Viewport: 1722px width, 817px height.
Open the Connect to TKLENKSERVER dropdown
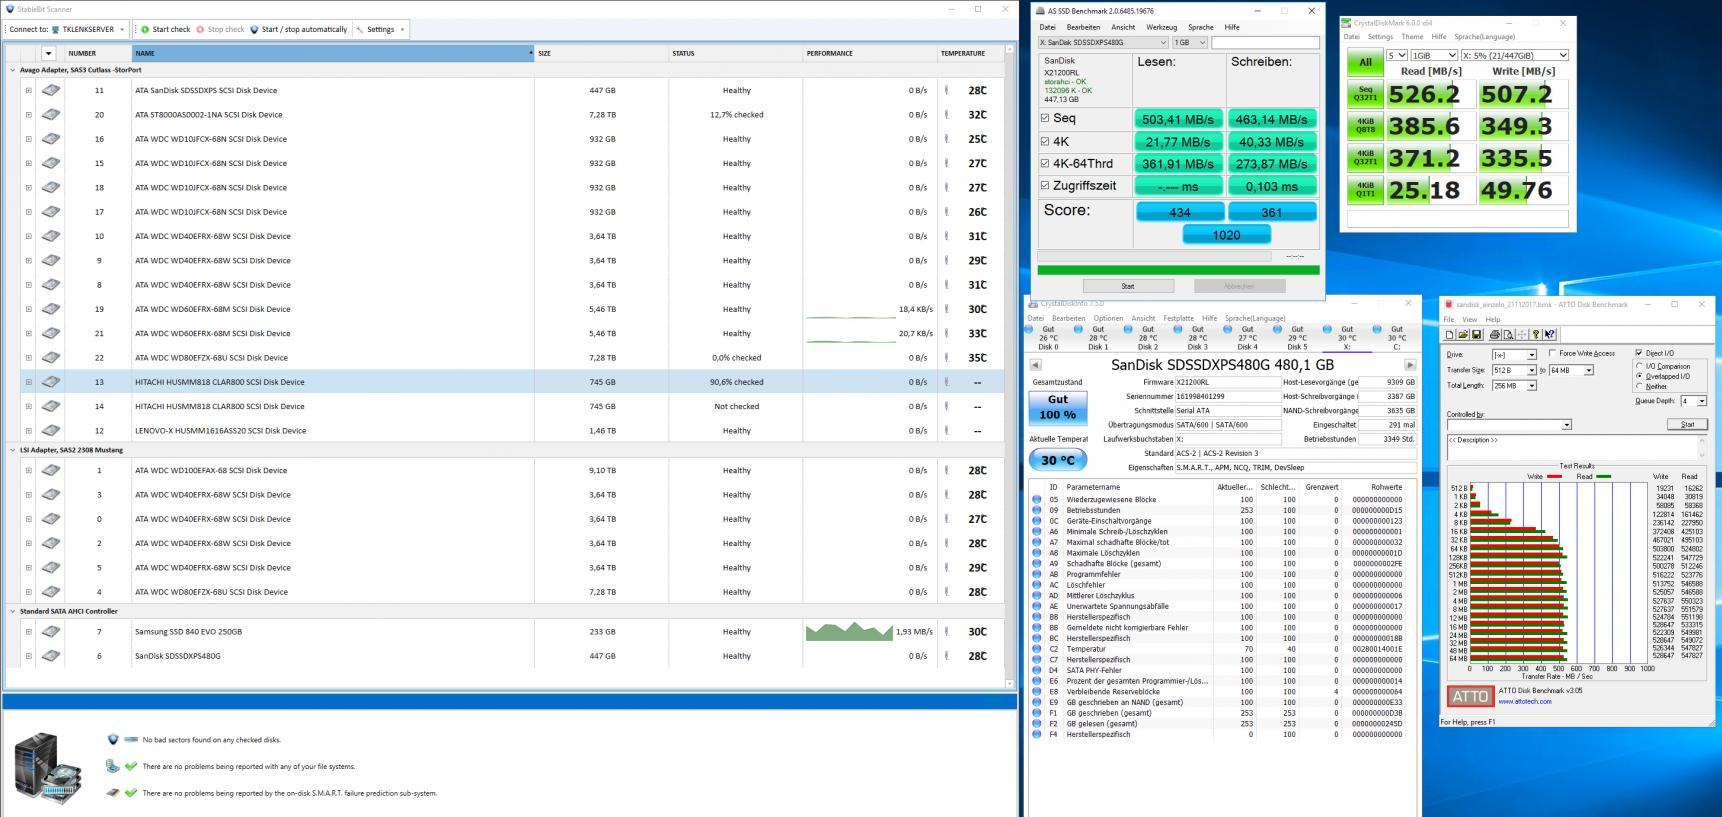122,29
